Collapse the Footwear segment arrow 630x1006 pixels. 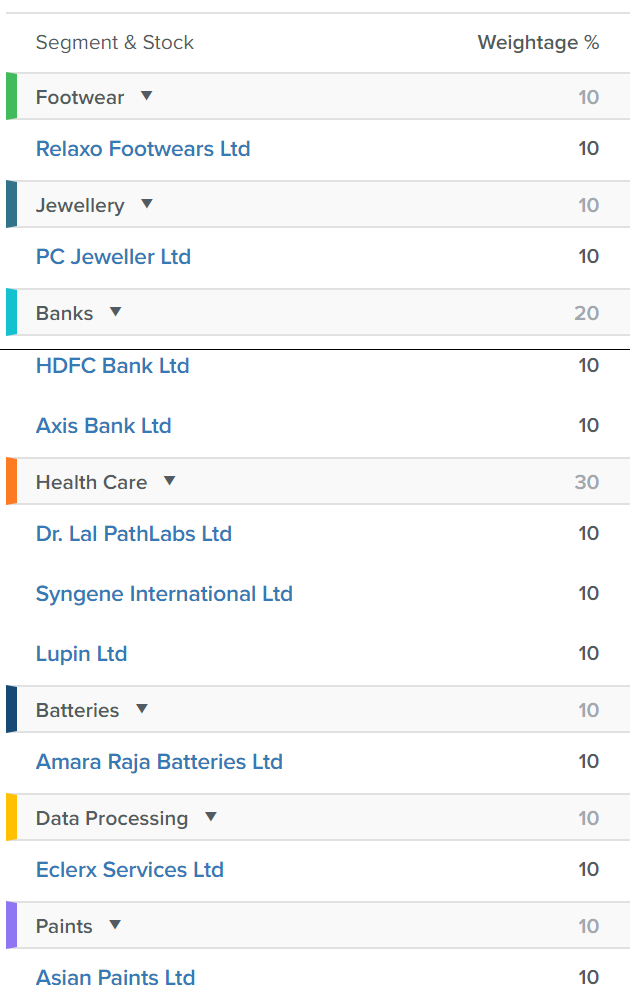click(x=146, y=96)
